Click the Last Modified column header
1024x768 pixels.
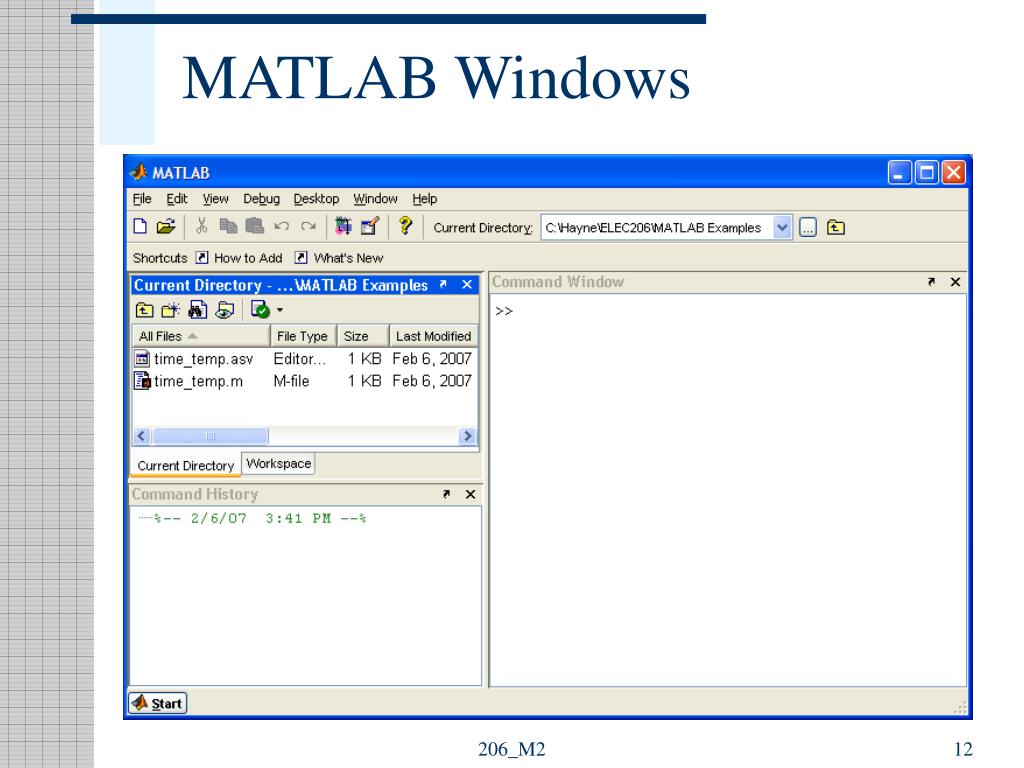coord(434,336)
